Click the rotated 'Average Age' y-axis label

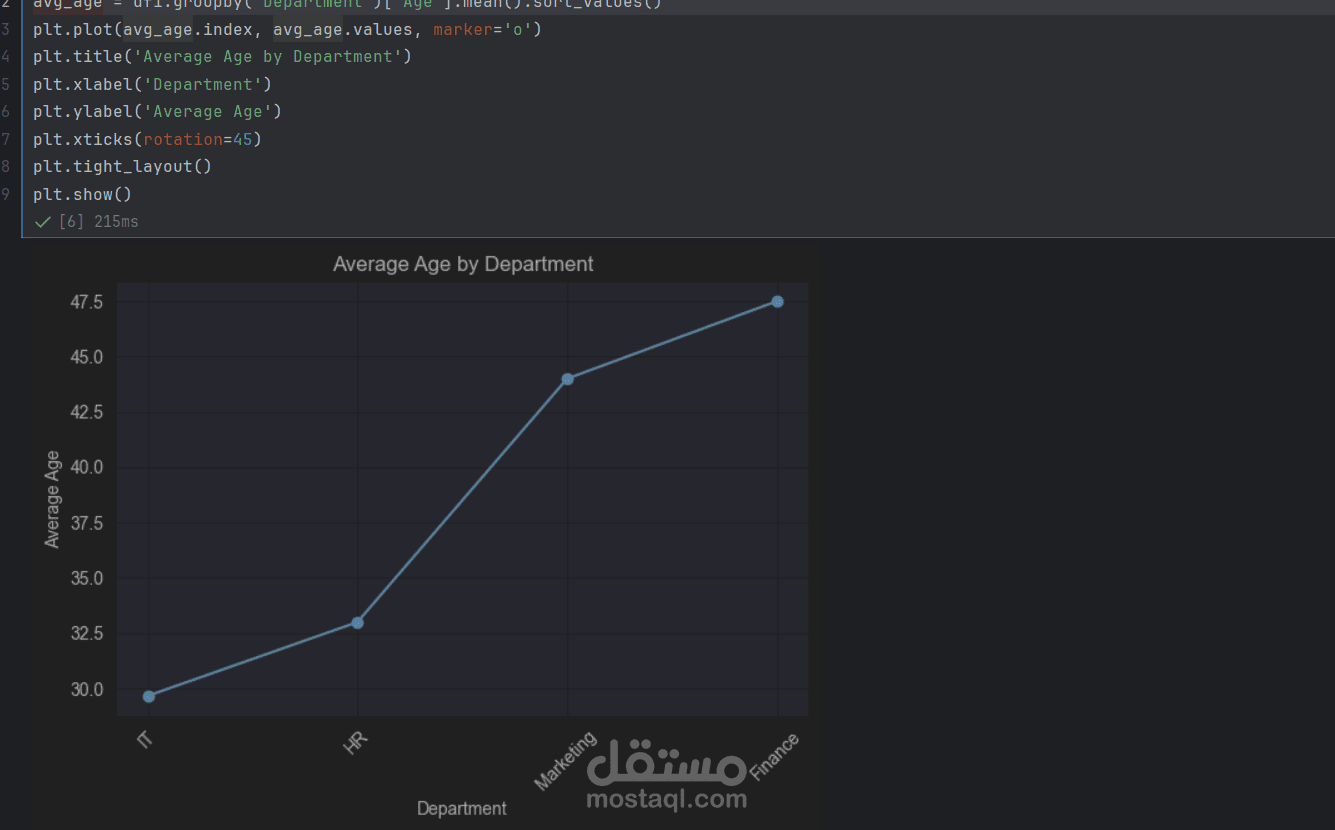(52, 499)
